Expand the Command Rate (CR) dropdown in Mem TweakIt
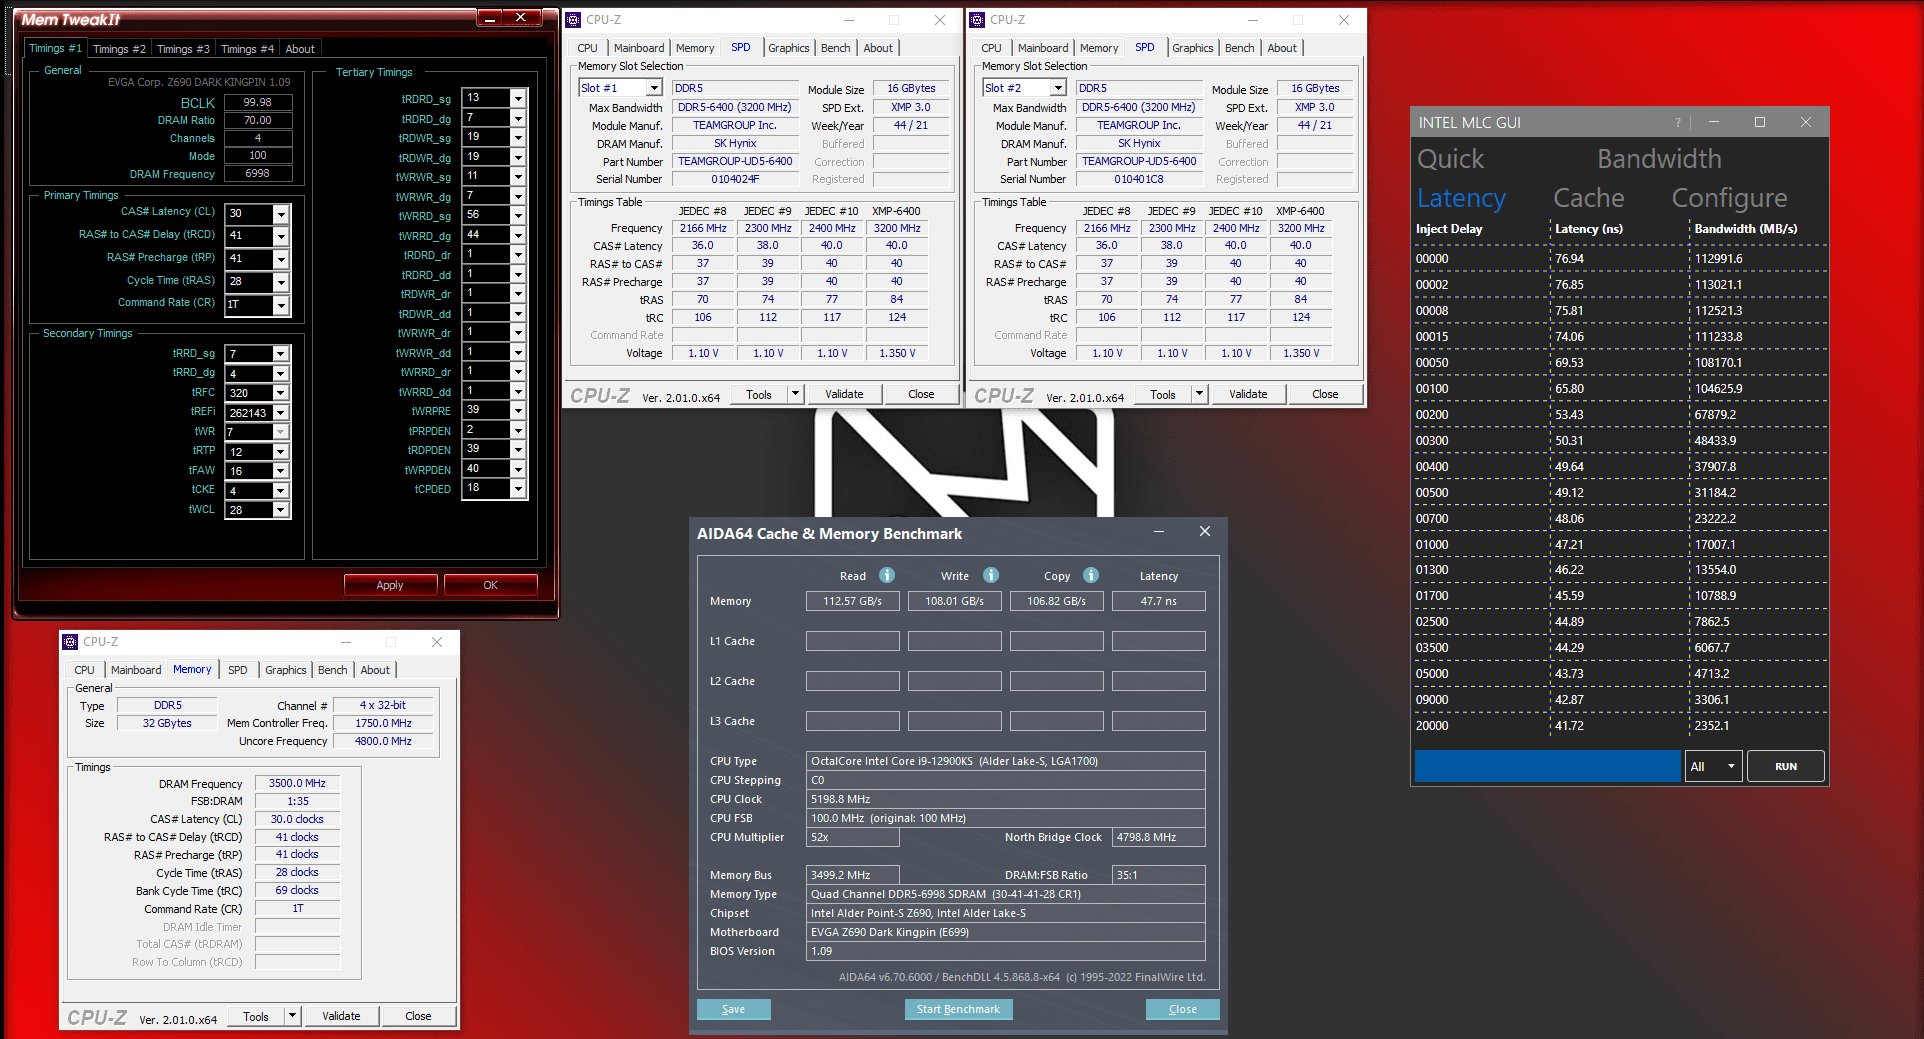The height and width of the screenshot is (1039, 1924). [281, 305]
